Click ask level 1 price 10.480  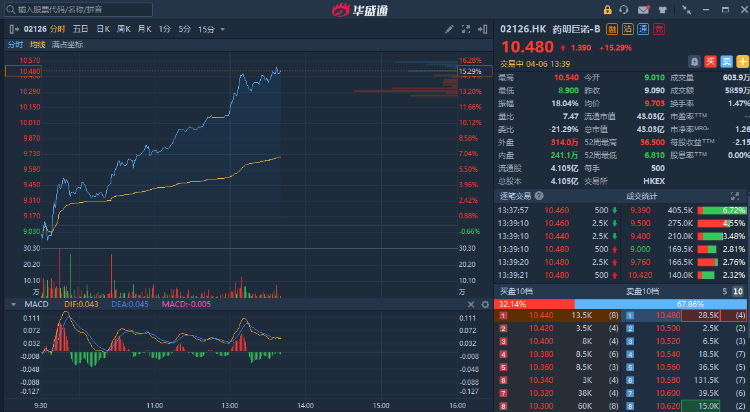[668, 315]
